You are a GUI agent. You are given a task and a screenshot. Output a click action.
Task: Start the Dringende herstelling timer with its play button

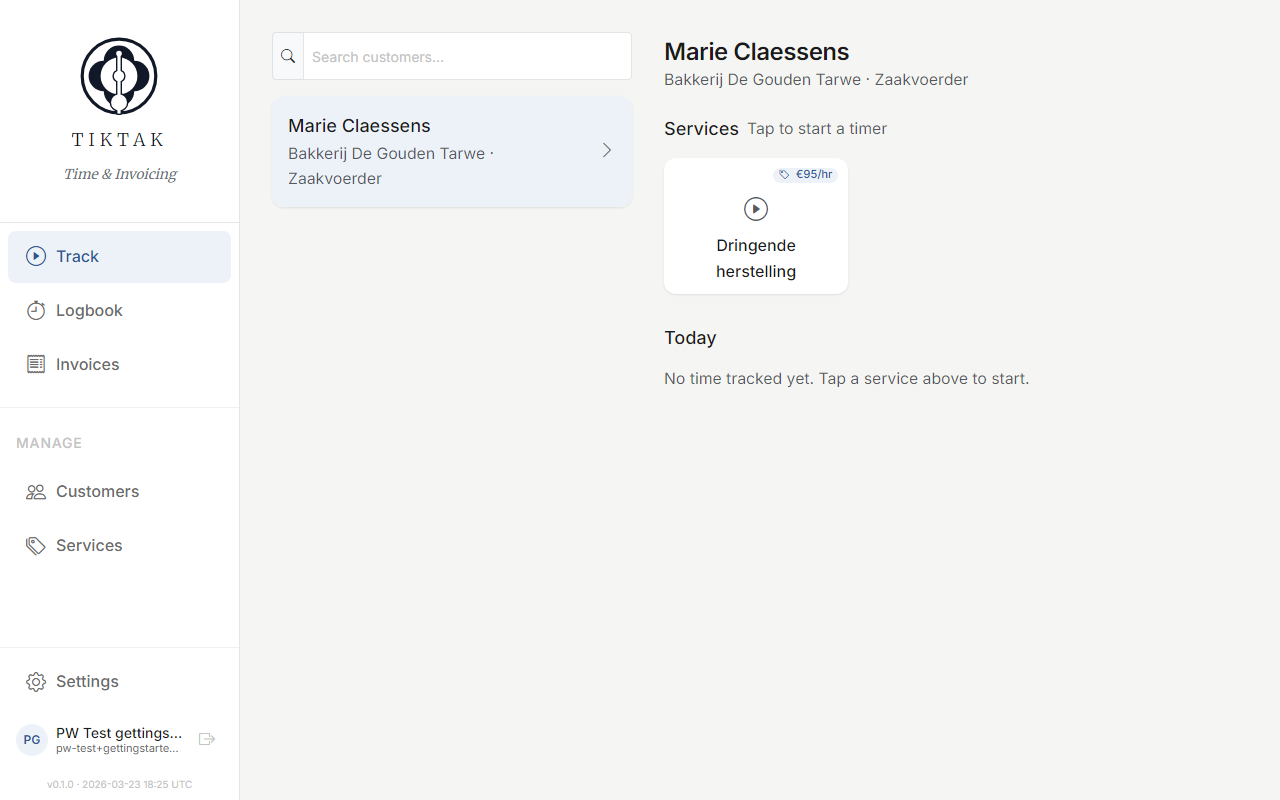click(x=755, y=209)
